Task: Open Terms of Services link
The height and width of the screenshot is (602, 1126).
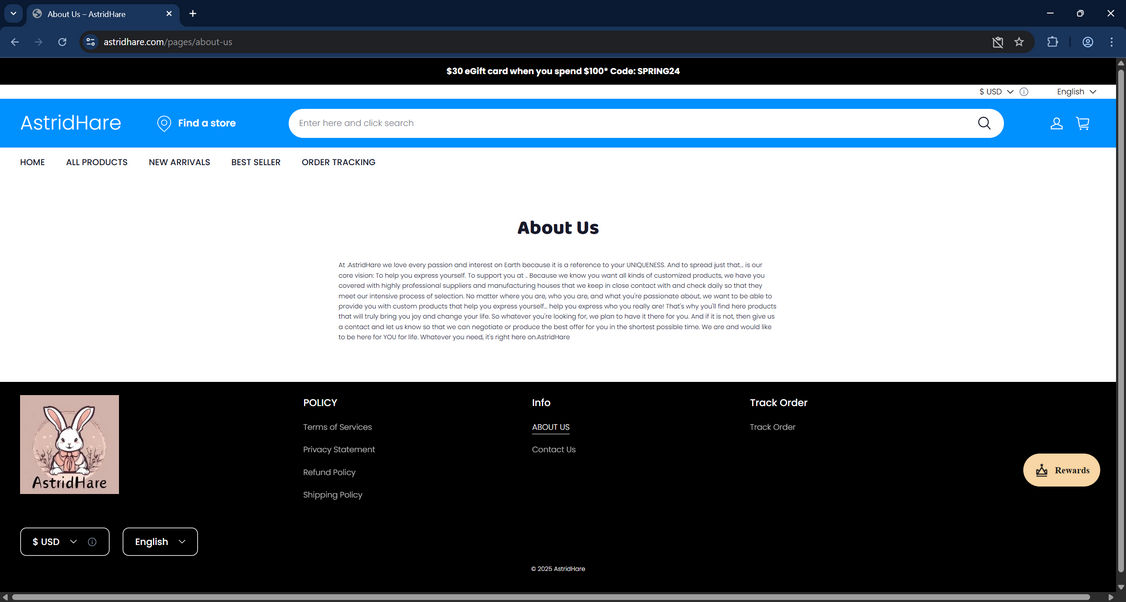Action: 338,427
